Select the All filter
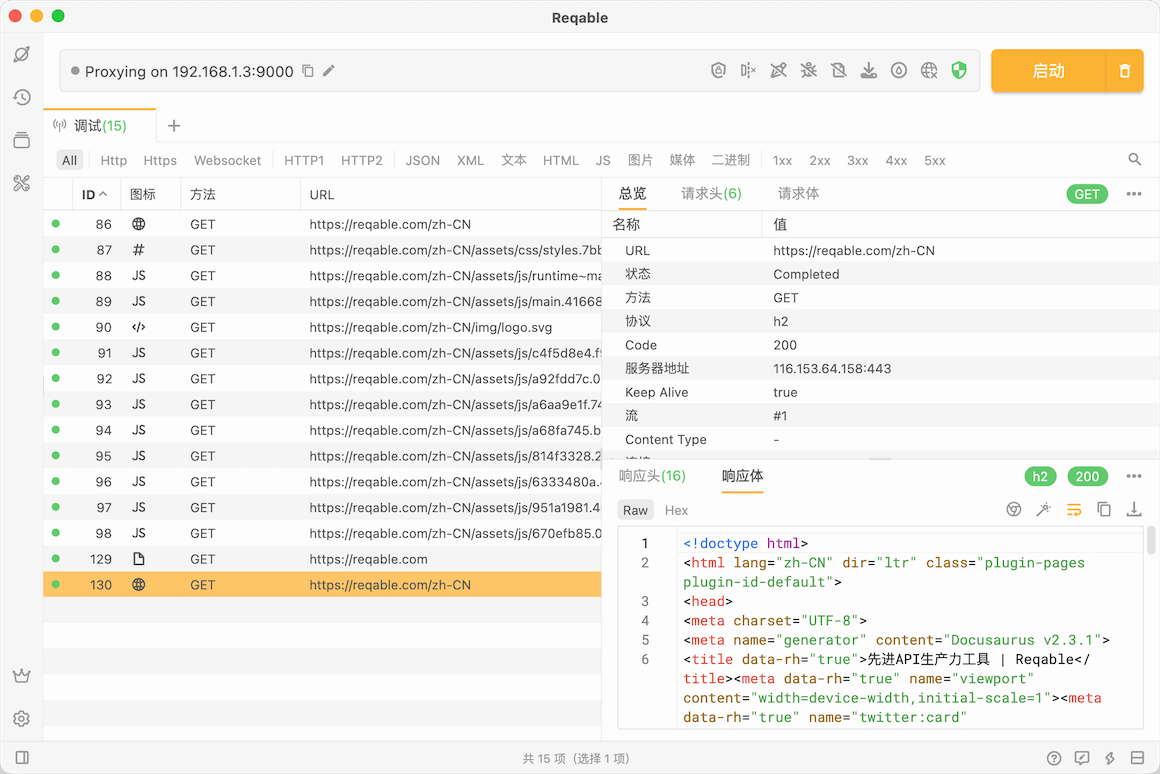Screen dimensions: 1160x774 [70, 161]
